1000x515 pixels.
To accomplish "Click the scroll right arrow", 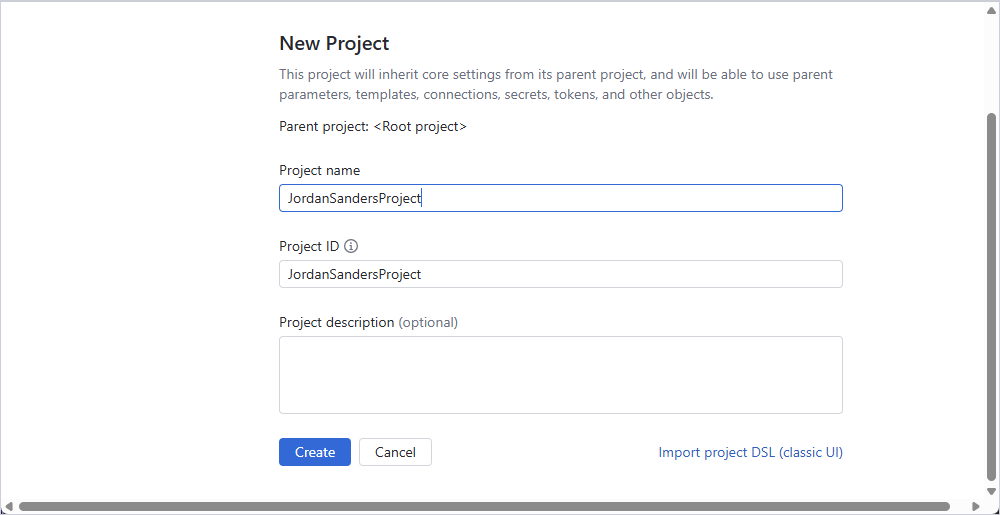I will click(976, 506).
